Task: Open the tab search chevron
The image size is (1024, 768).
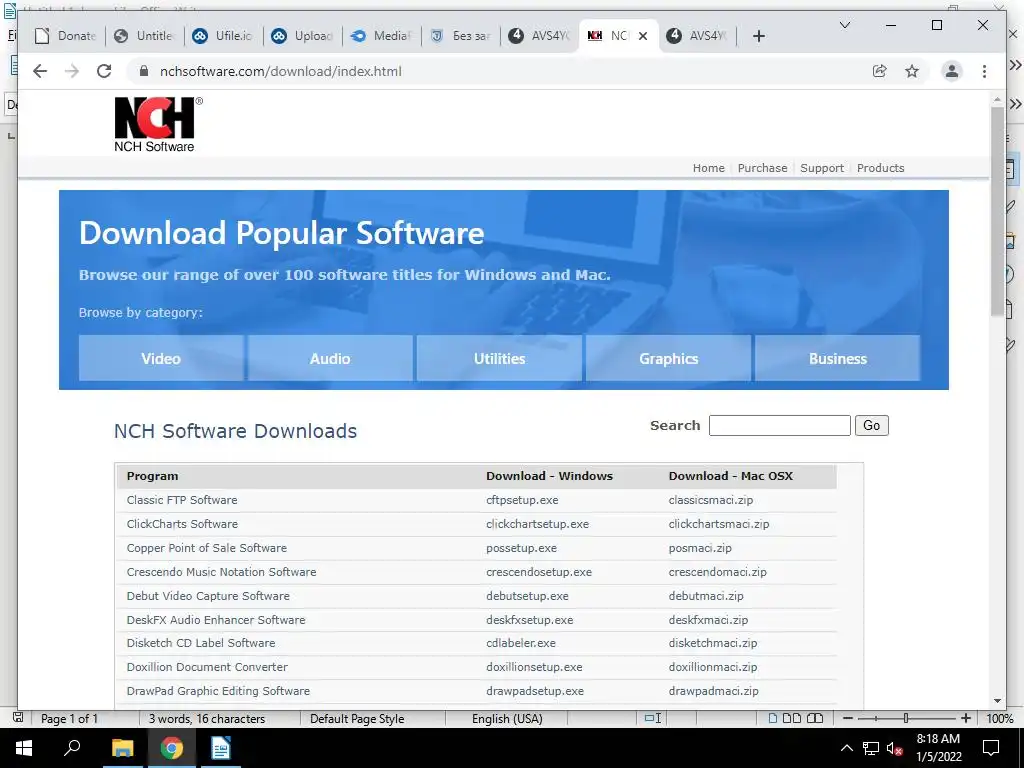Action: [x=844, y=25]
